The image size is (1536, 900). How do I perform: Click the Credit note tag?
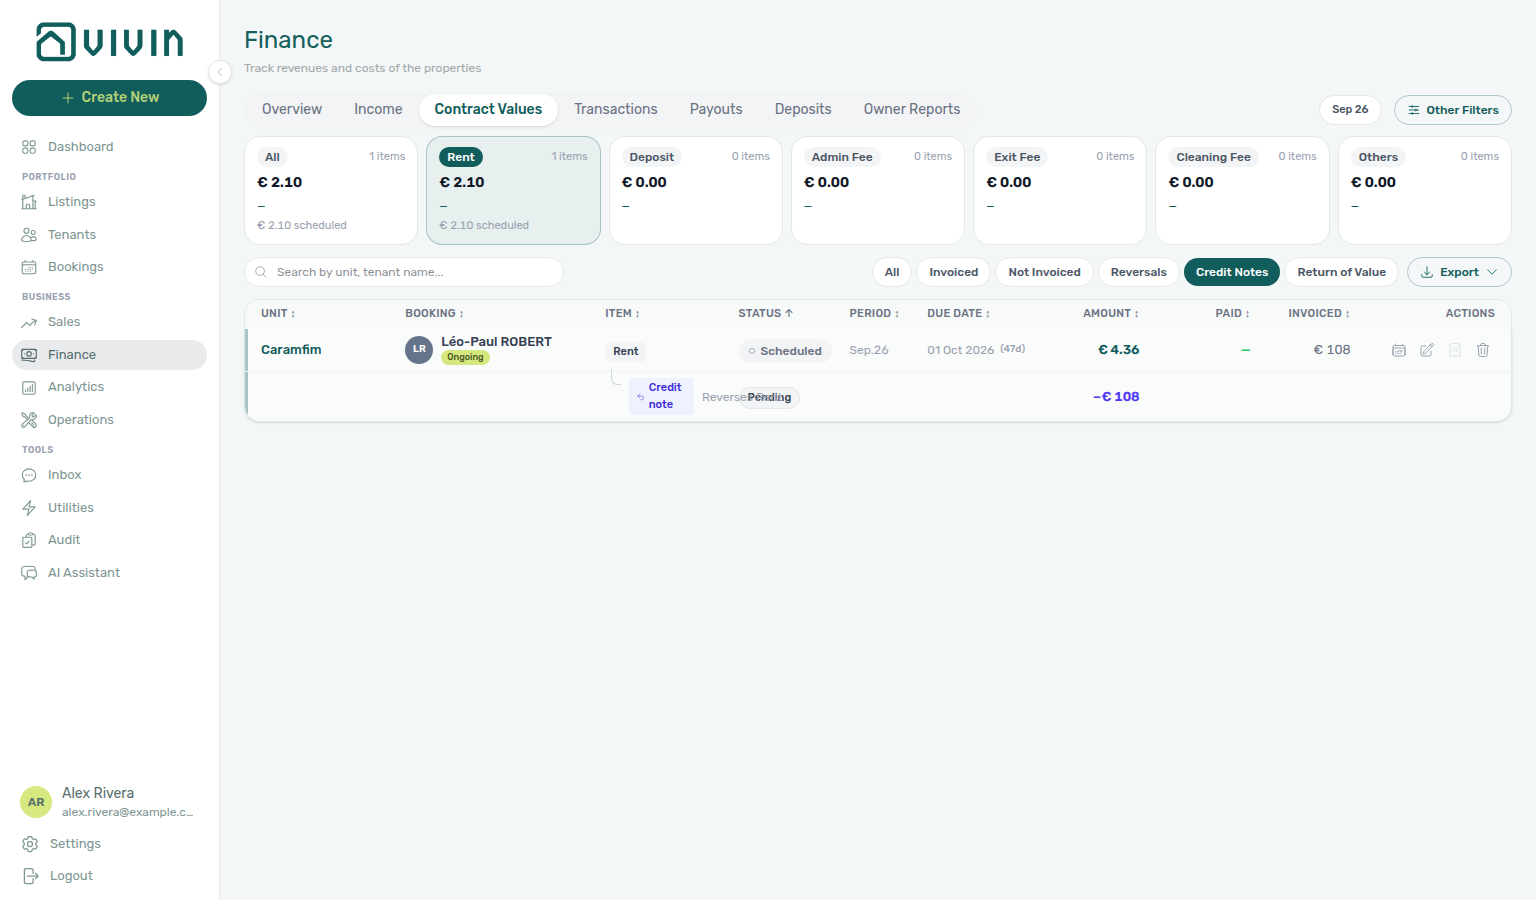661,396
